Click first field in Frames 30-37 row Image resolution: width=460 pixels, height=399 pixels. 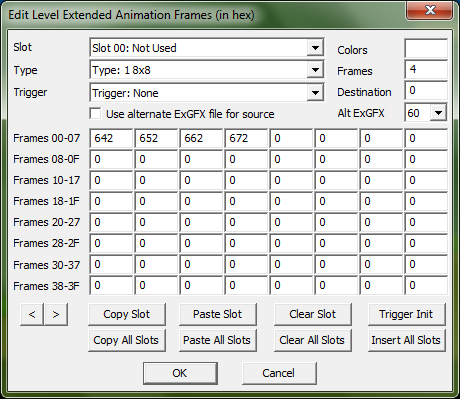coord(111,264)
